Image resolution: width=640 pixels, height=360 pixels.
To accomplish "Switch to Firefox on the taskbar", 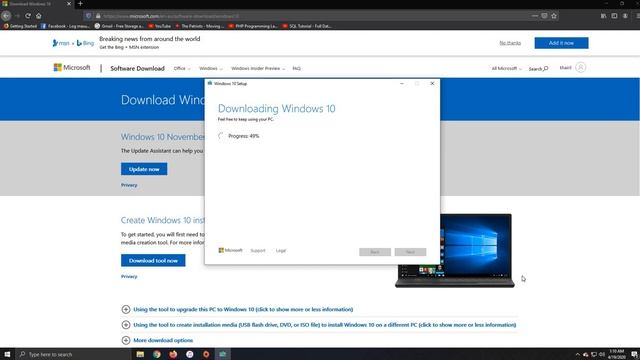I will (x=173, y=354).
